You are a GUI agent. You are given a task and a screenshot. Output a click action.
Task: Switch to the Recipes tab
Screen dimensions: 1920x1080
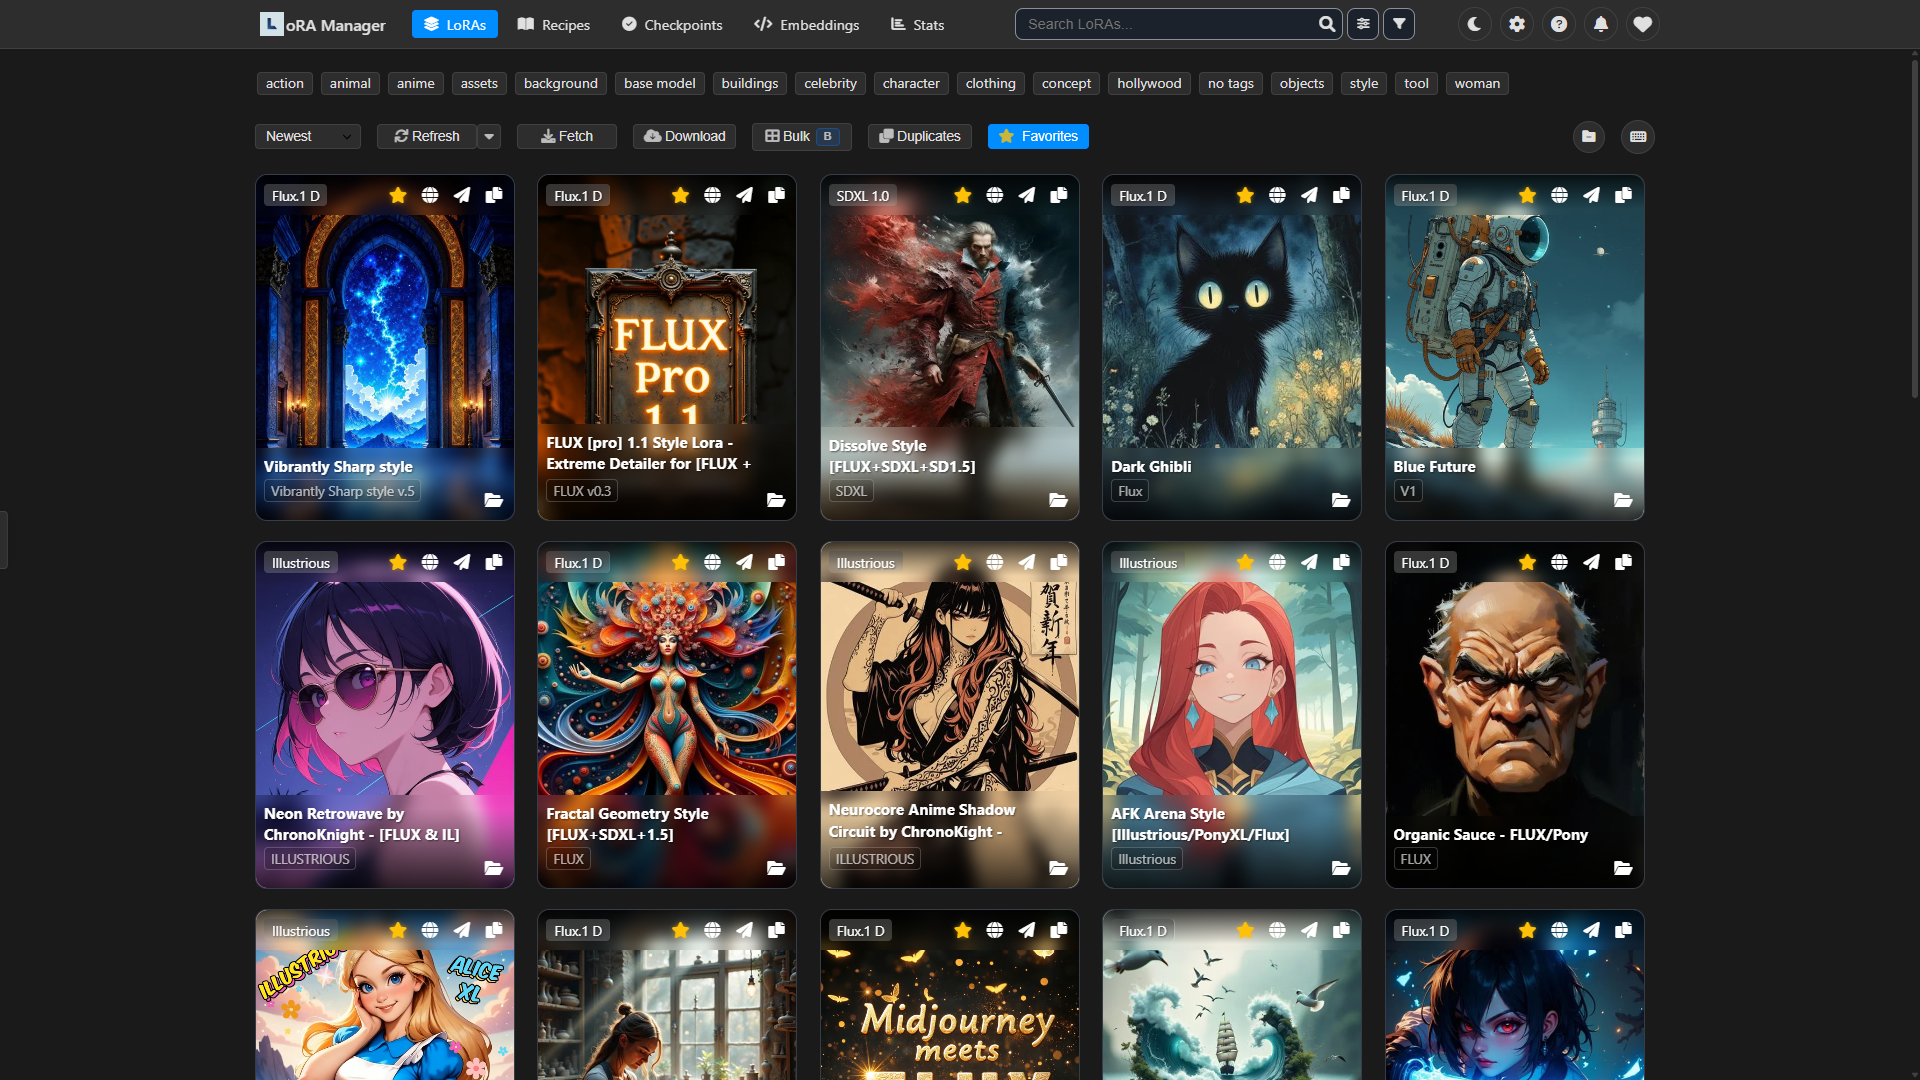(554, 24)
